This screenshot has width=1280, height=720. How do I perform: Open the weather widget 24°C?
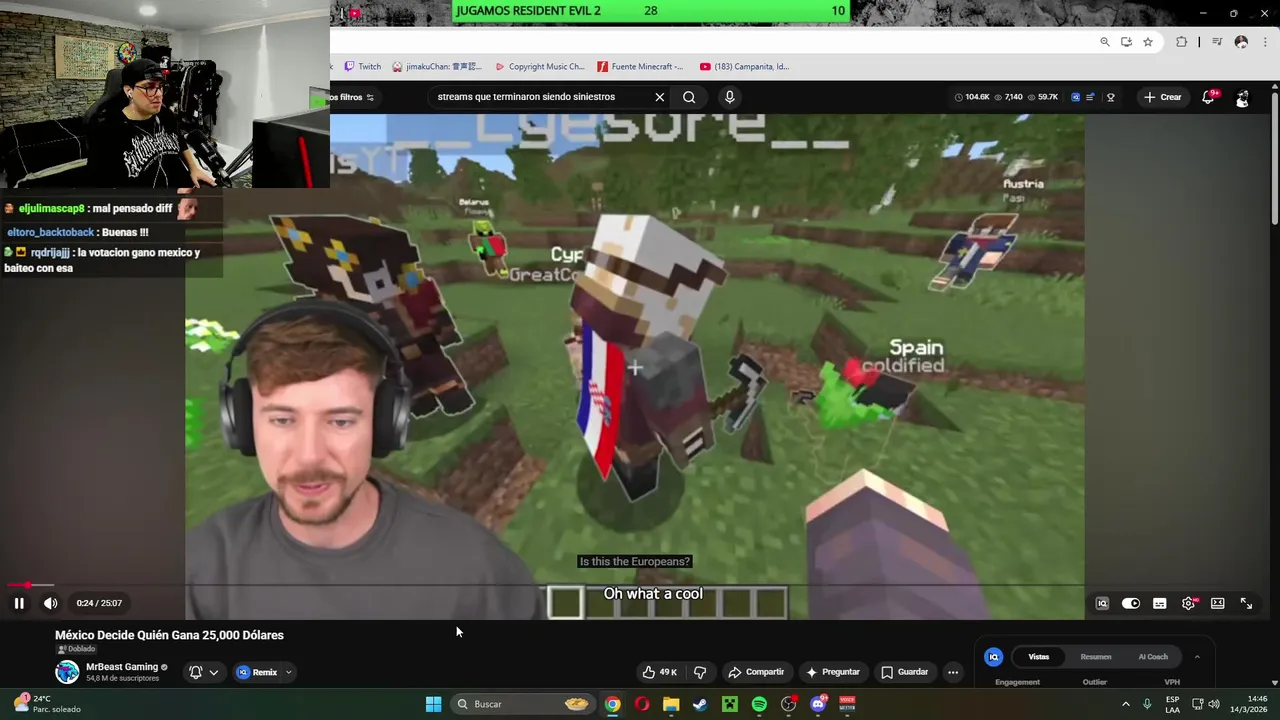(x=46, y=704)
